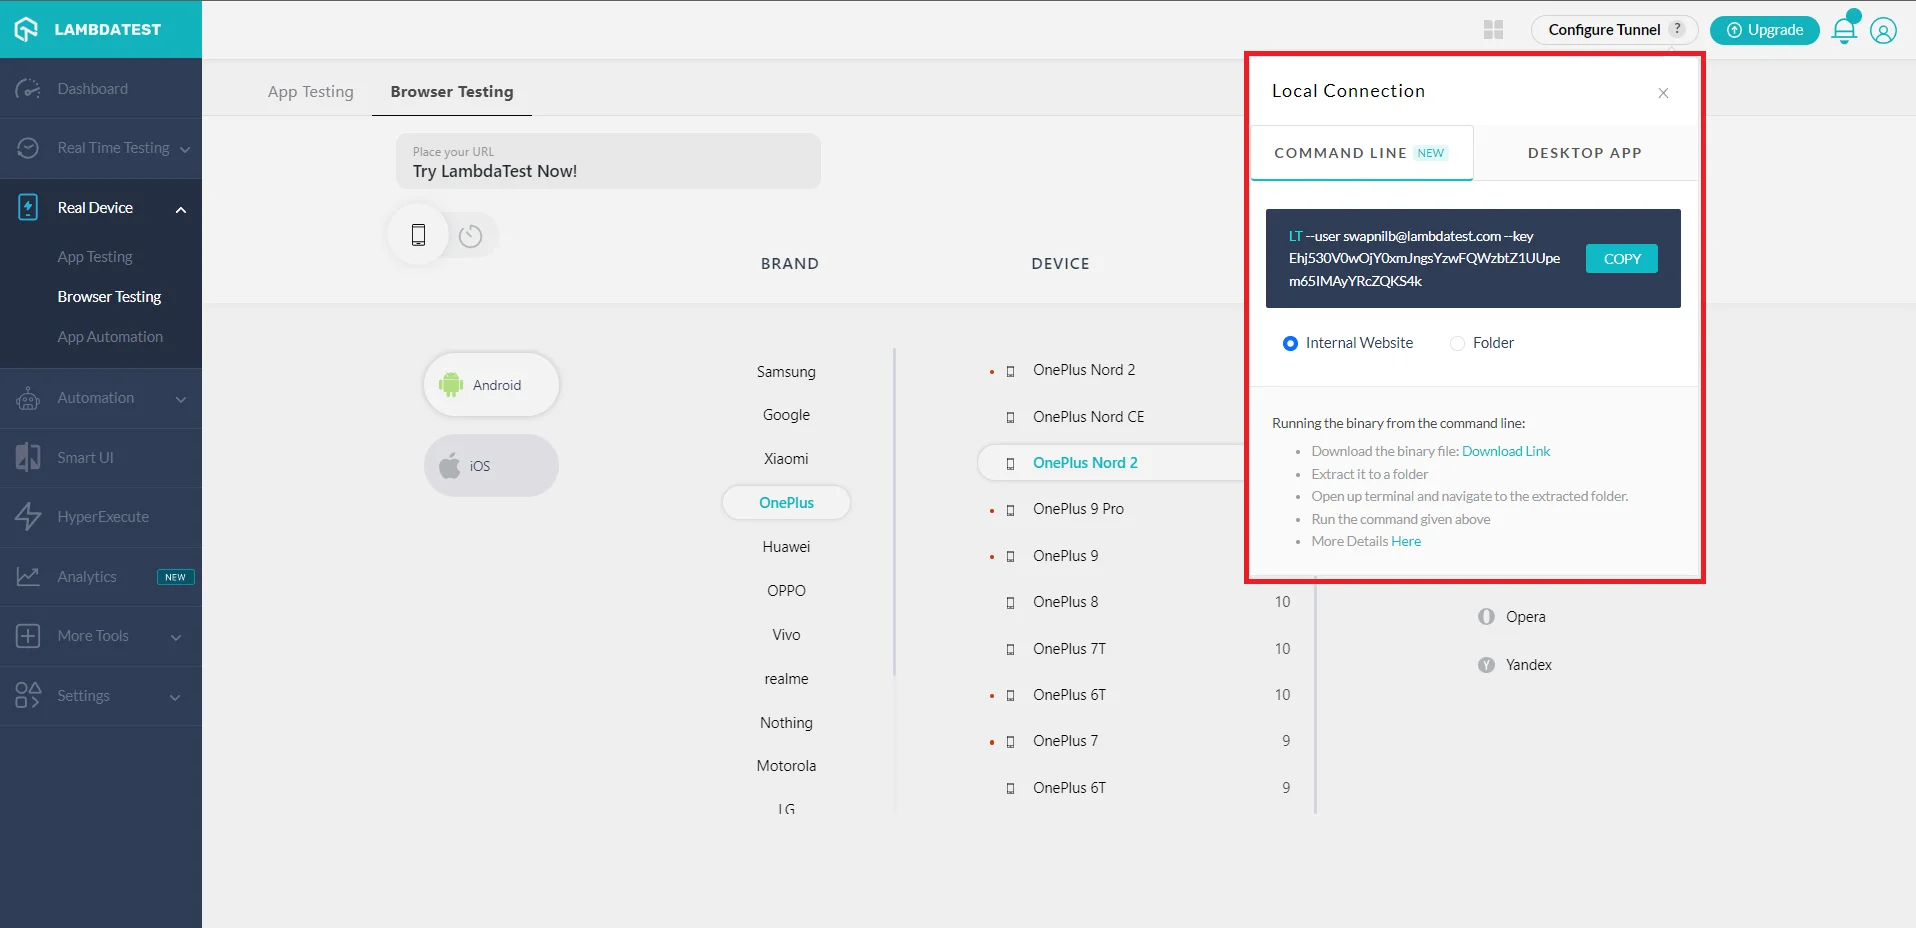This screenshot has height=928, width=1916.
Task: Click the HyperExecute lightning icon
Action: click(x=28, y=517)
